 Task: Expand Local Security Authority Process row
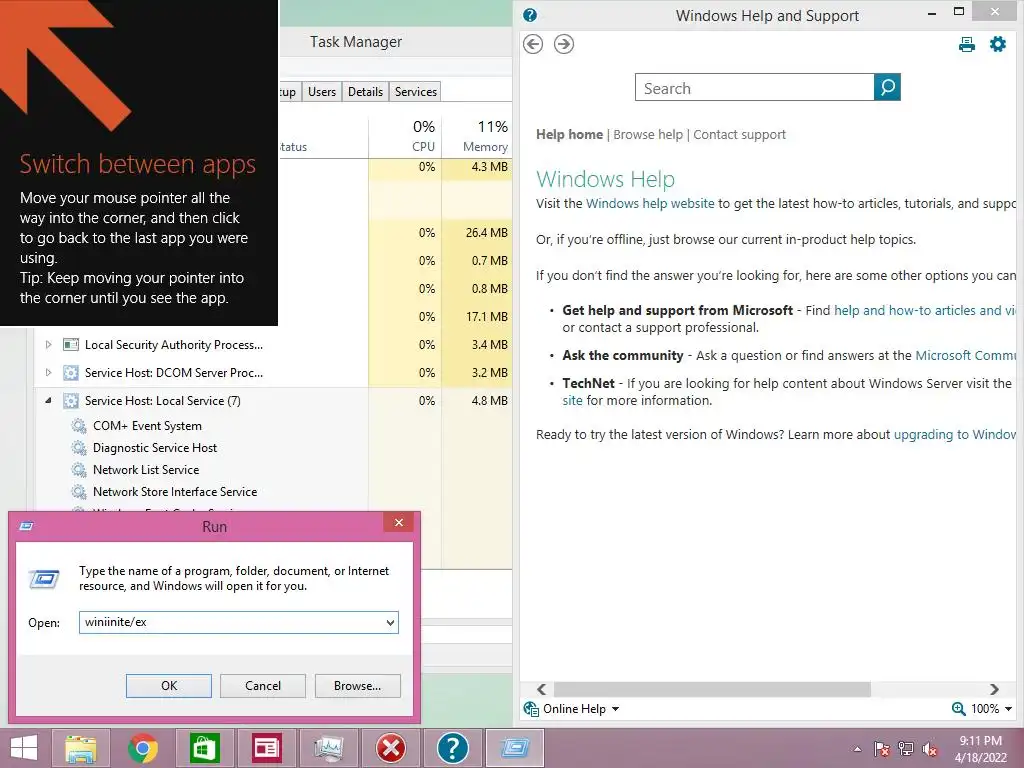pyautogui.click(x=48, y=345)
